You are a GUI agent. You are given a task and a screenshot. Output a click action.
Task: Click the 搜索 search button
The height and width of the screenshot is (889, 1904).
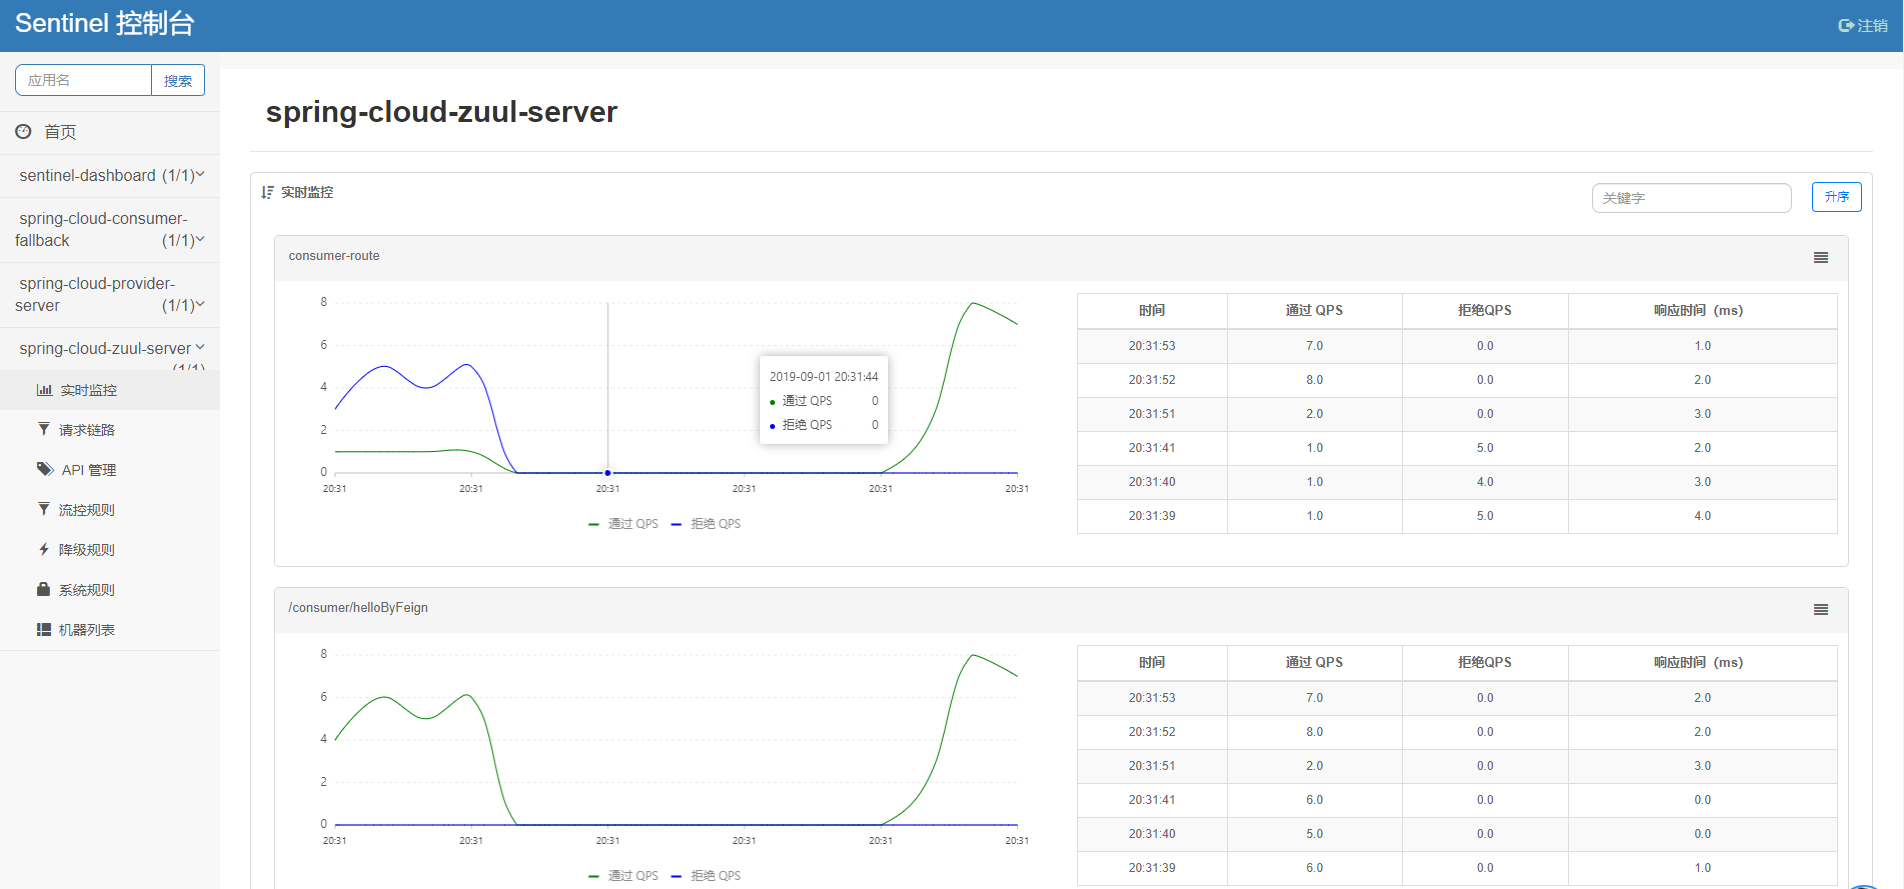(178, 81)
